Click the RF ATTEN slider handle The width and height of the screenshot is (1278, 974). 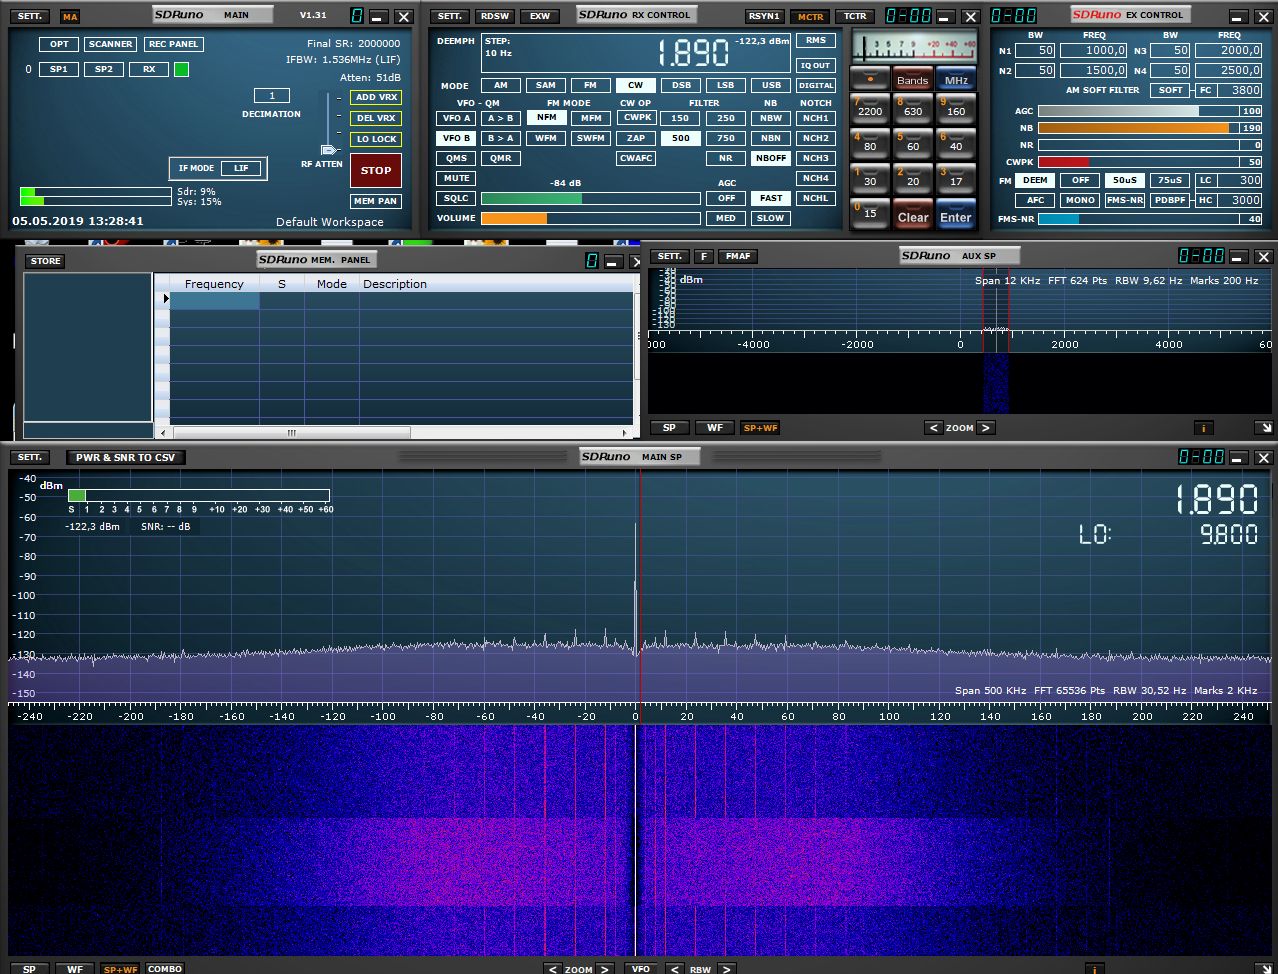click(x=327, y=149)
